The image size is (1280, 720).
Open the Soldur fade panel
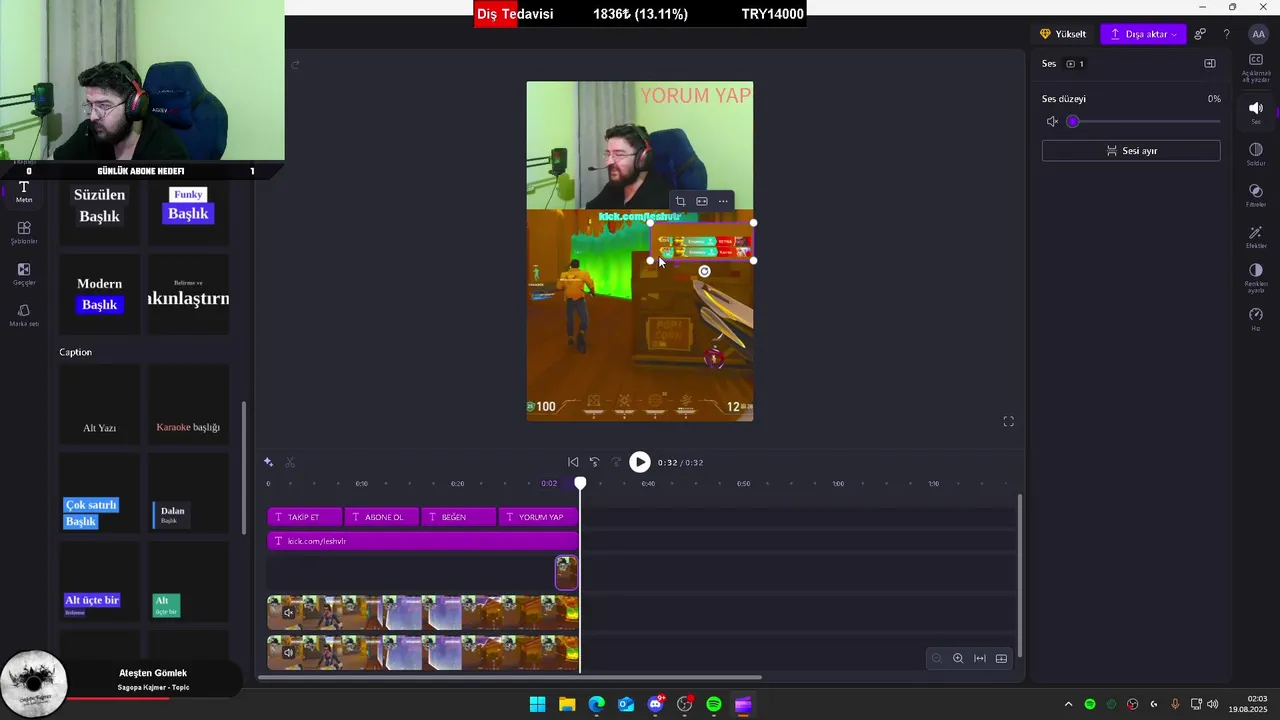(1256, 154)
